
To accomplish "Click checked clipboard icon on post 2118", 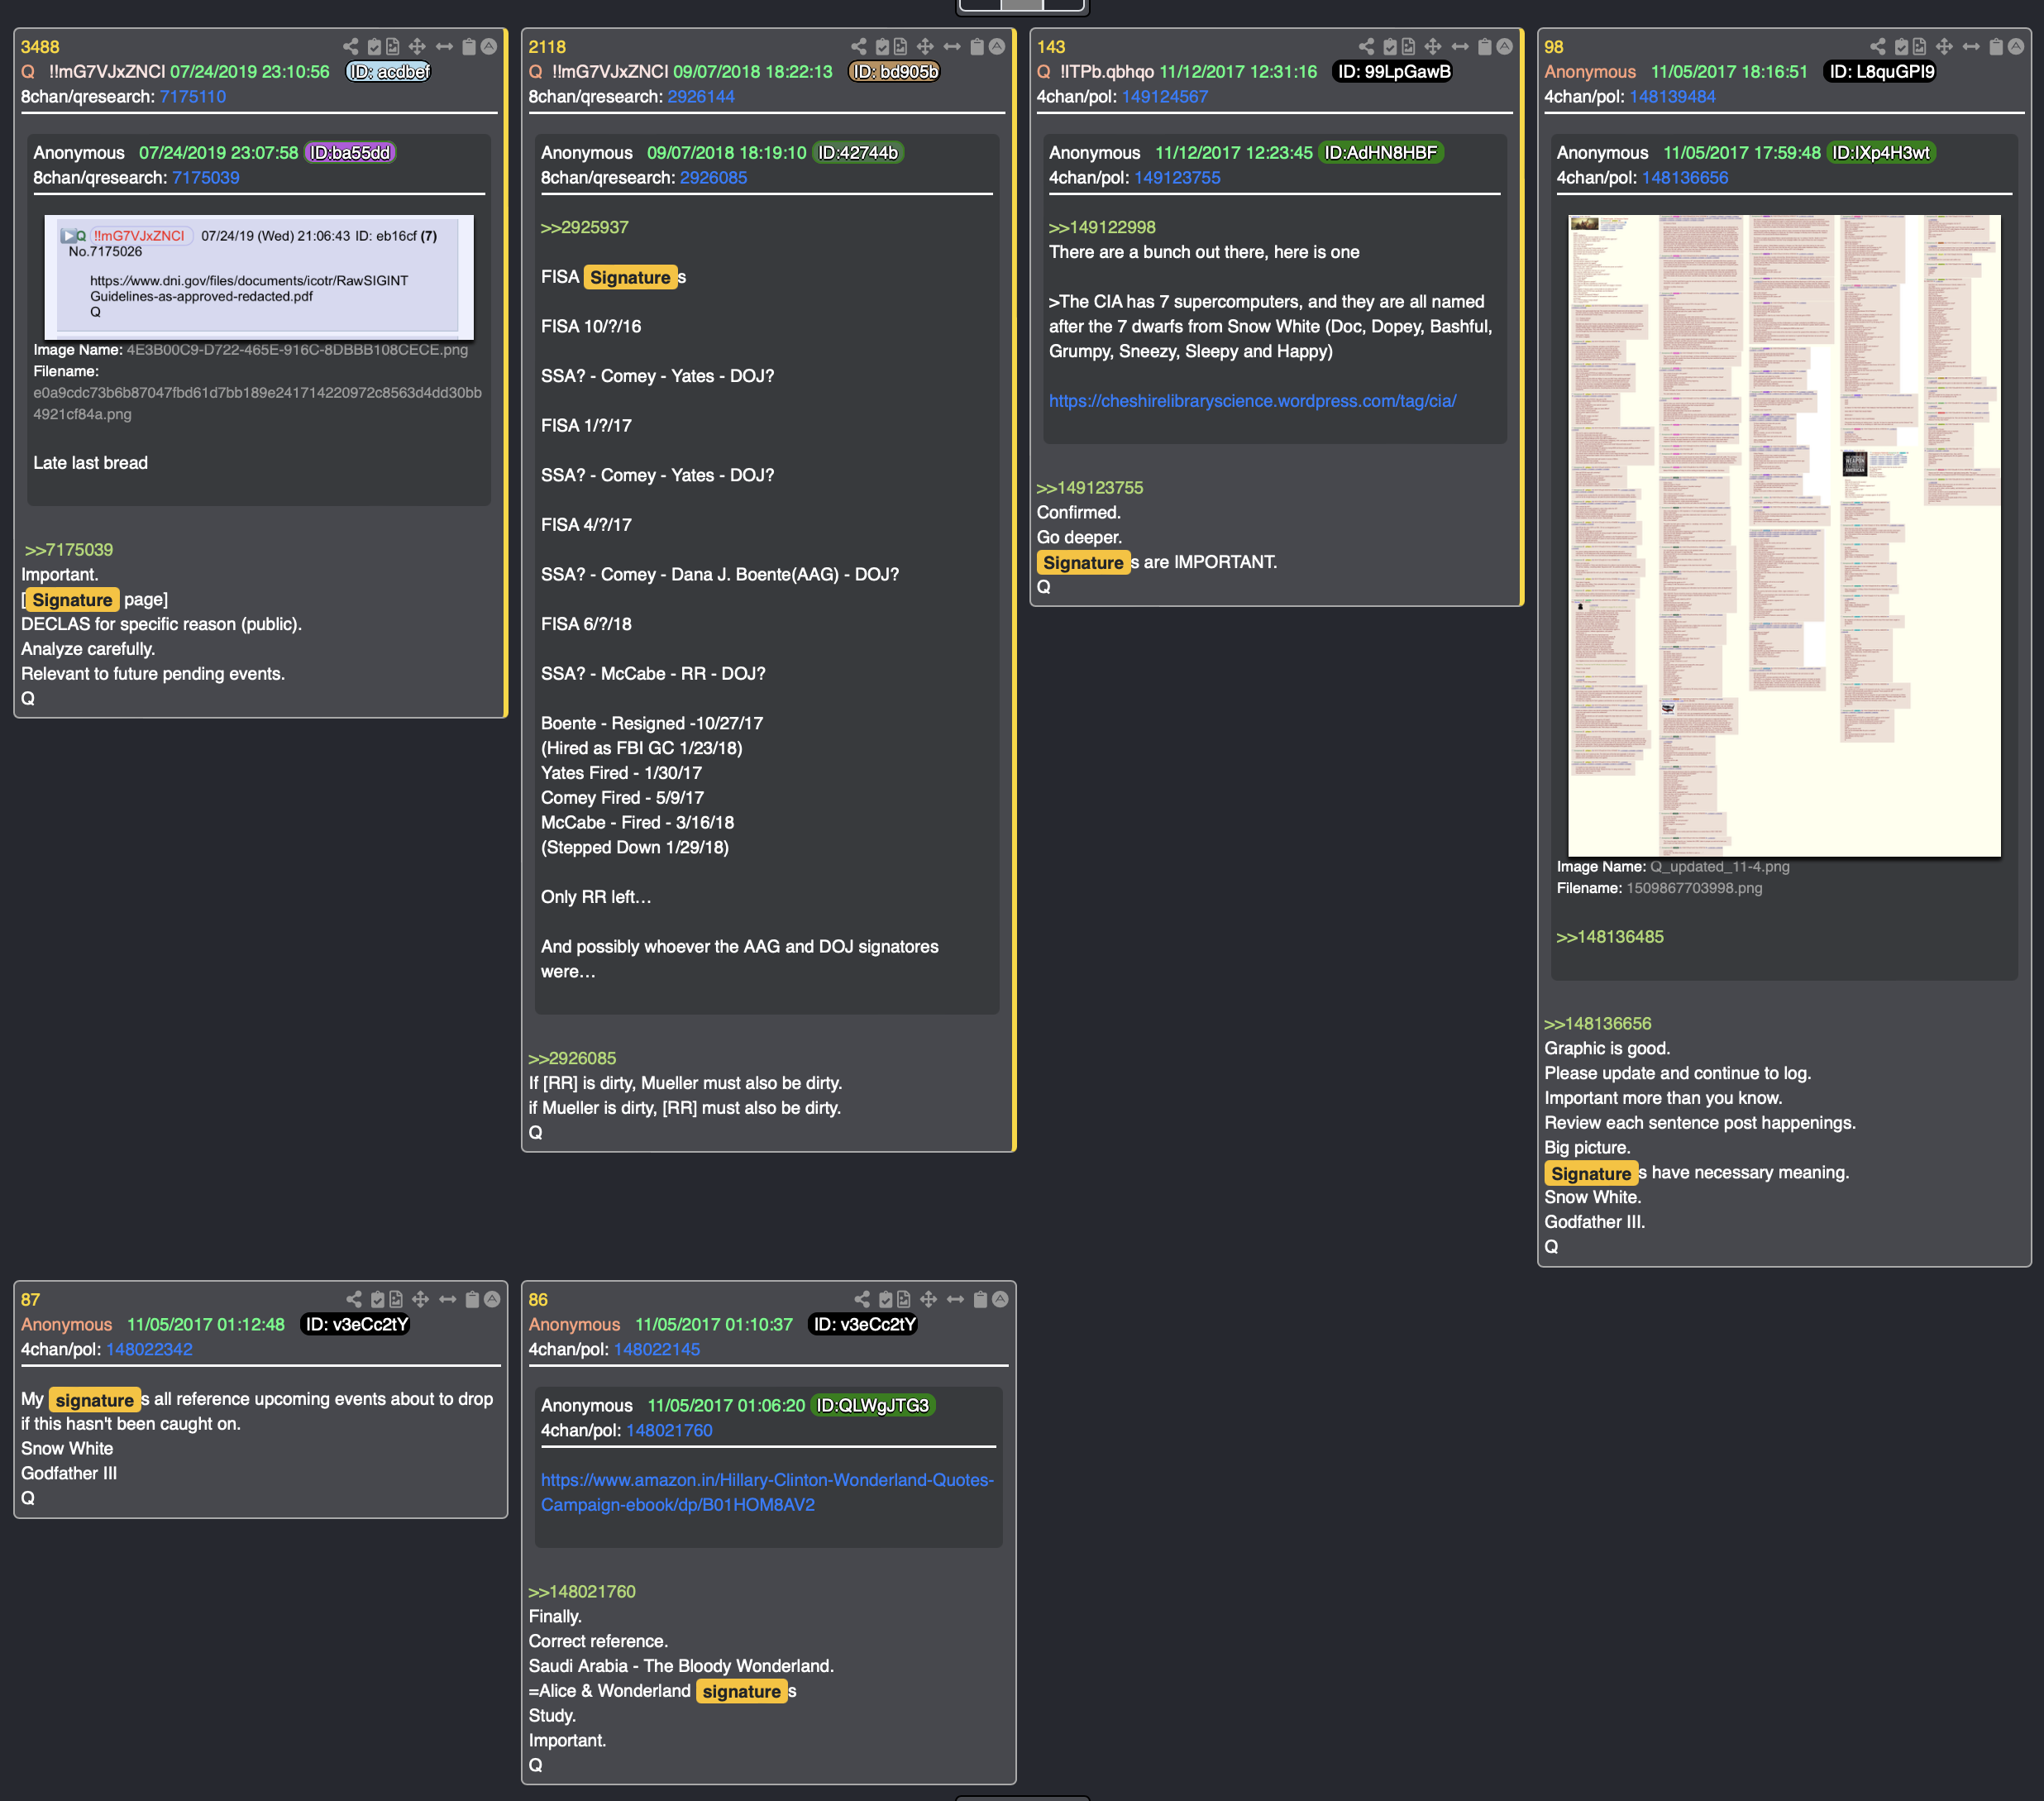I will tap(882, 47).
